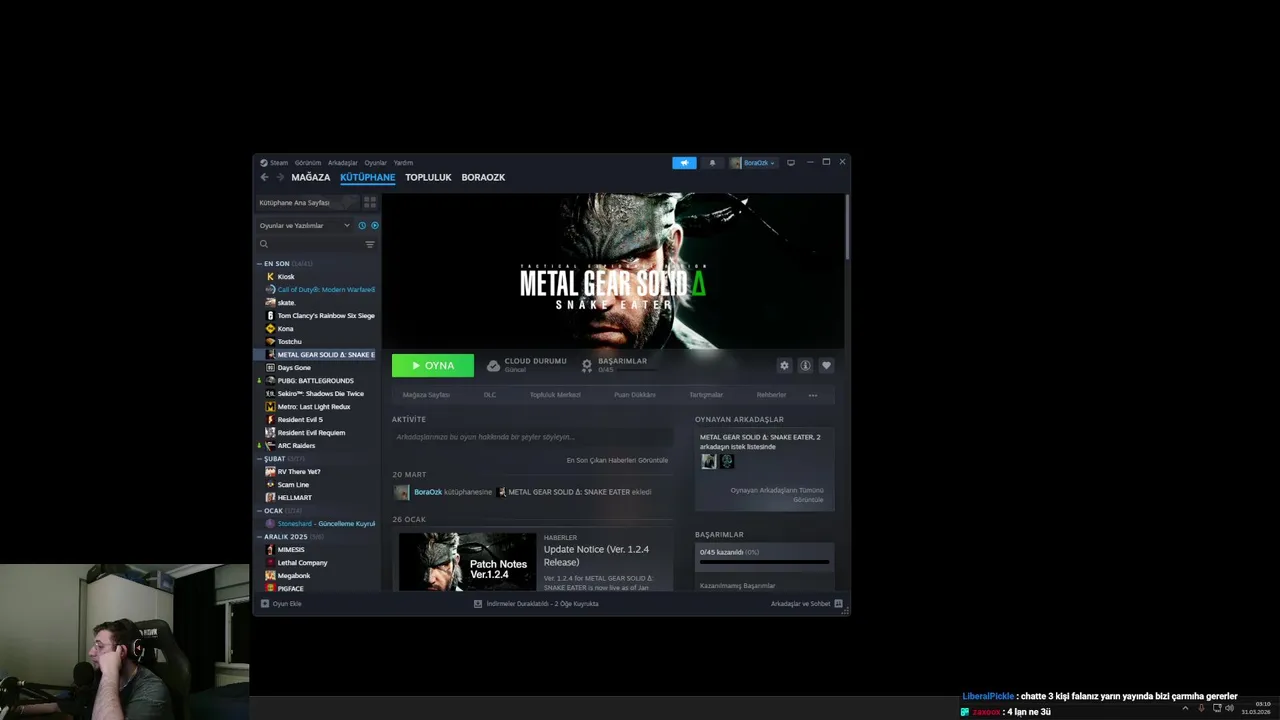This screenshot has height=720, width=1280.
Task: Click Kütüphane Ana Sayfası button
Action: 307,202
